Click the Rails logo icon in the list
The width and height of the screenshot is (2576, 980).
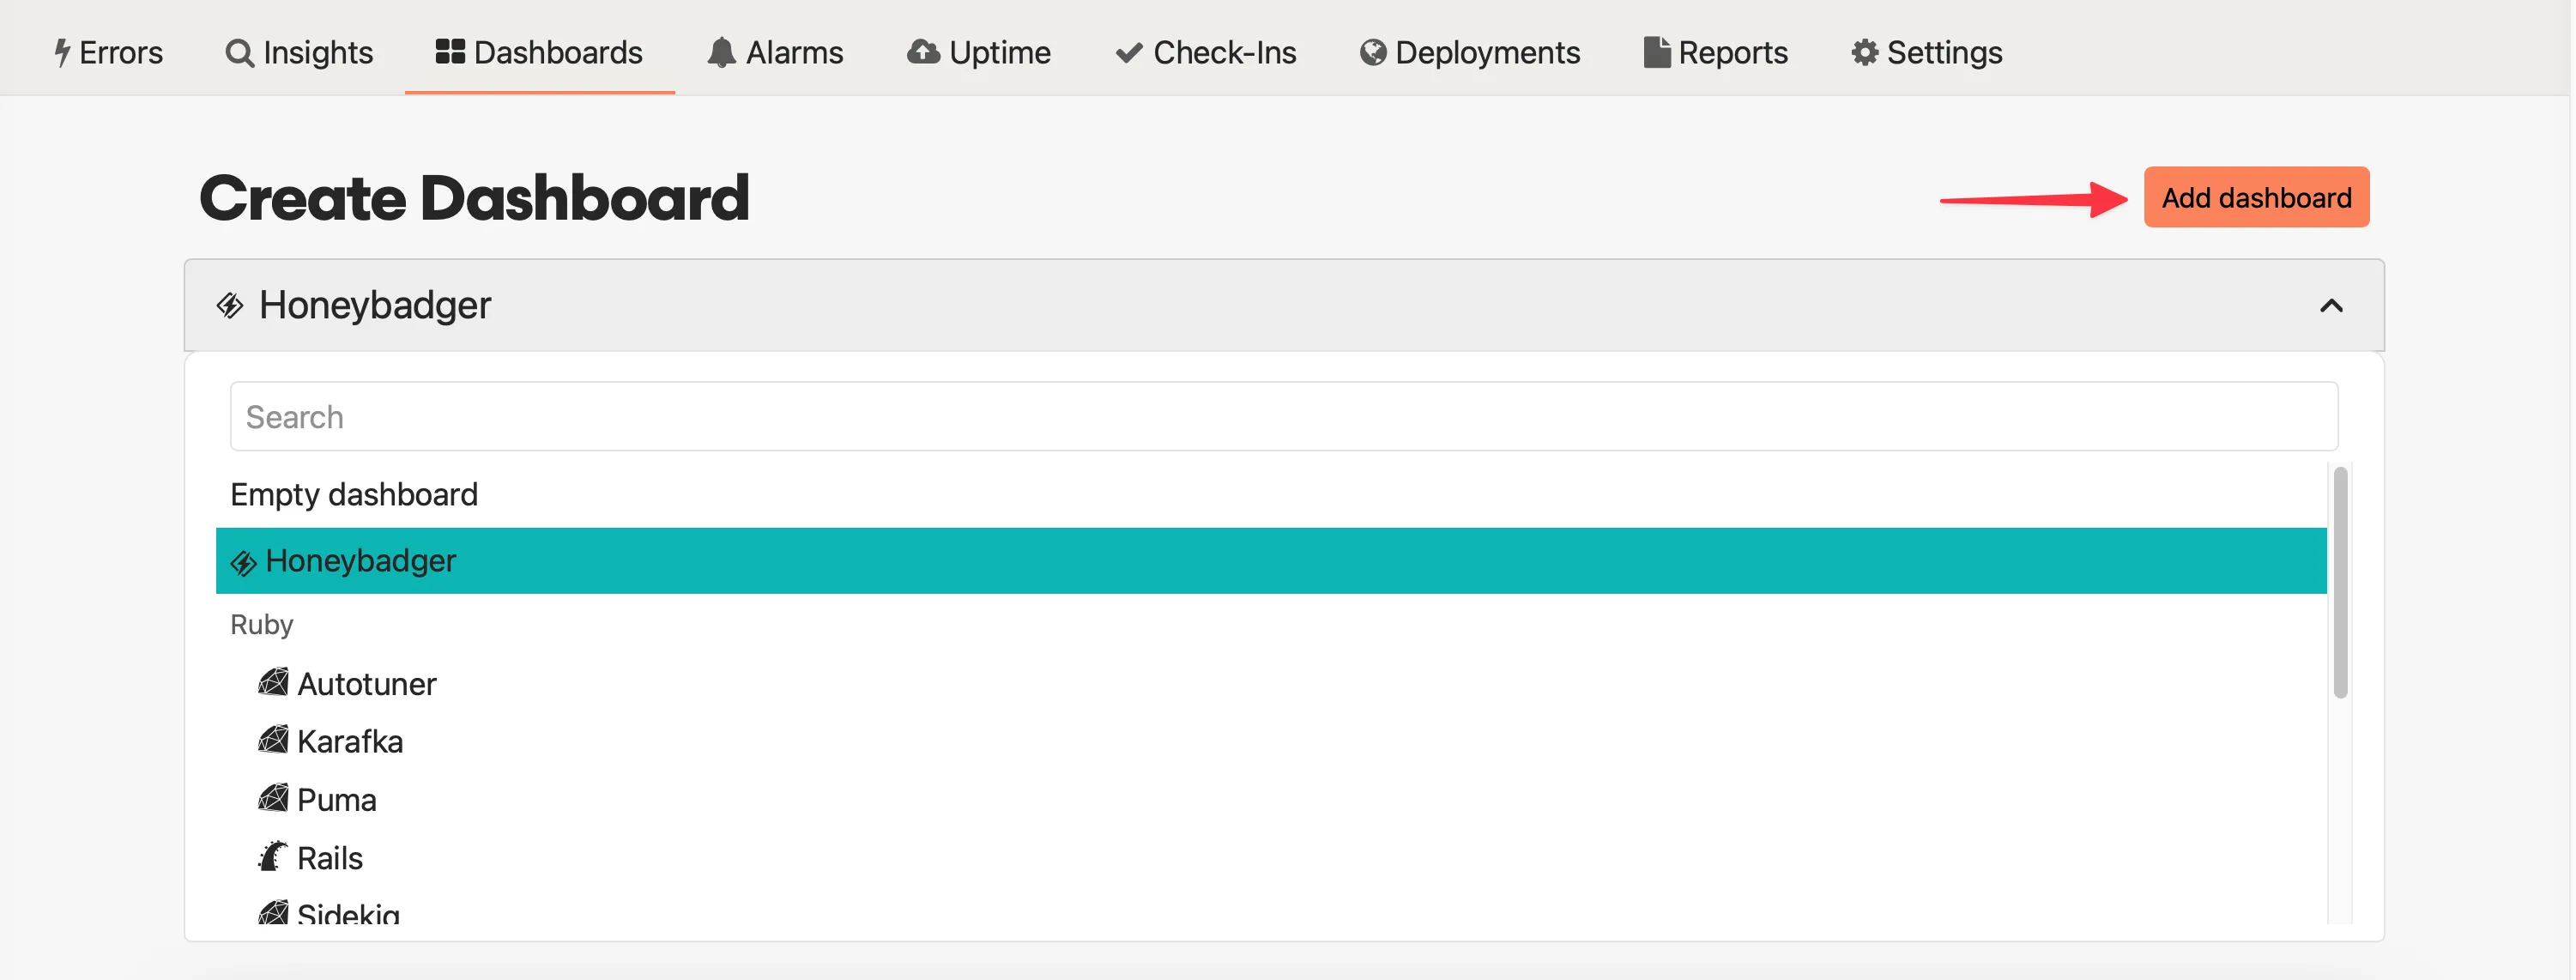pyautogui.click(x=272, y=856)
